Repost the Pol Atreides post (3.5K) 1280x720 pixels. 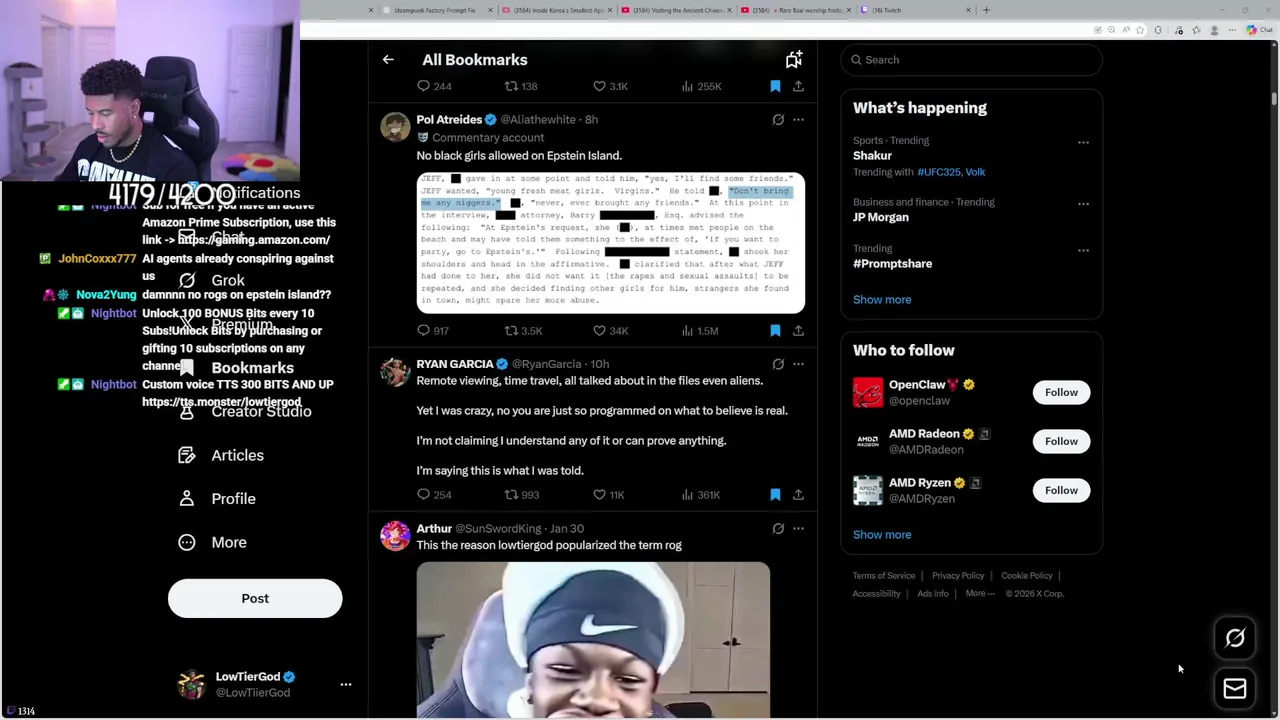(x=523, y=331)
